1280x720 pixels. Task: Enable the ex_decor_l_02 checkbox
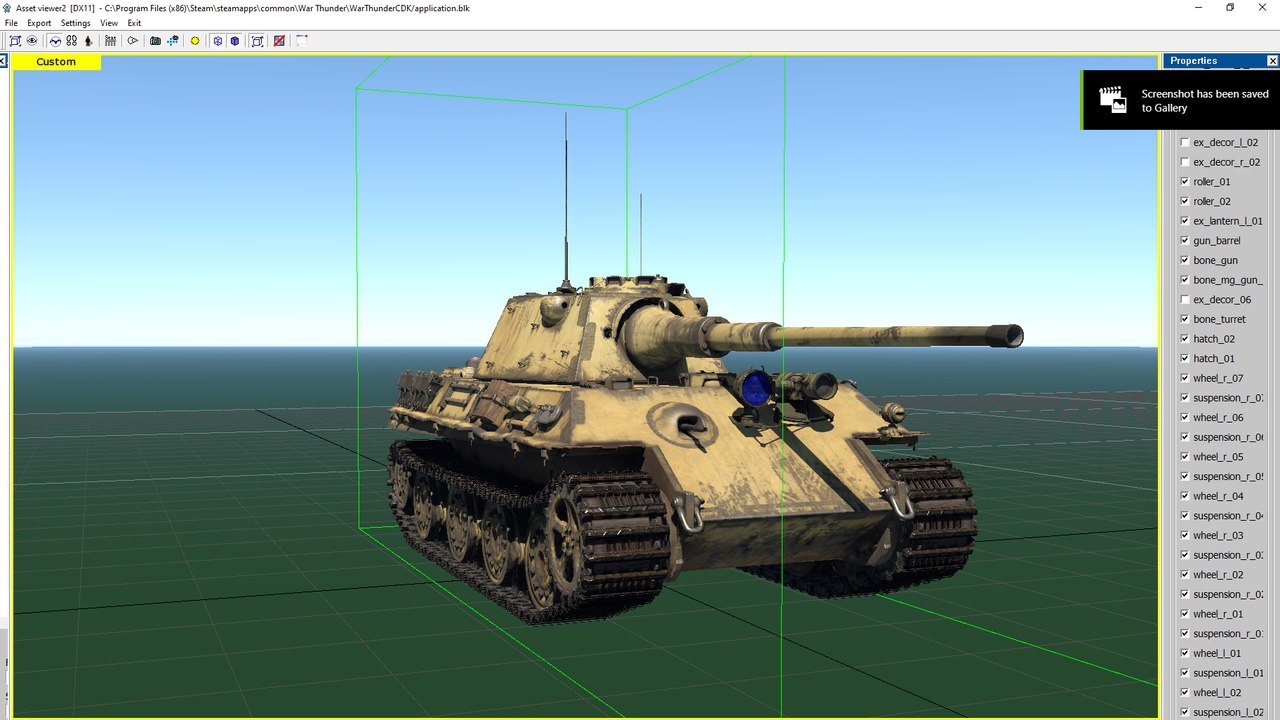1185,142
